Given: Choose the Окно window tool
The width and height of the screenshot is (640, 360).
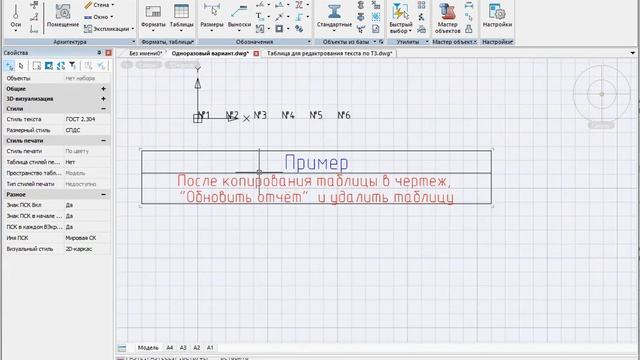Looking at the screenshot, I should click(x=96, y=17).
